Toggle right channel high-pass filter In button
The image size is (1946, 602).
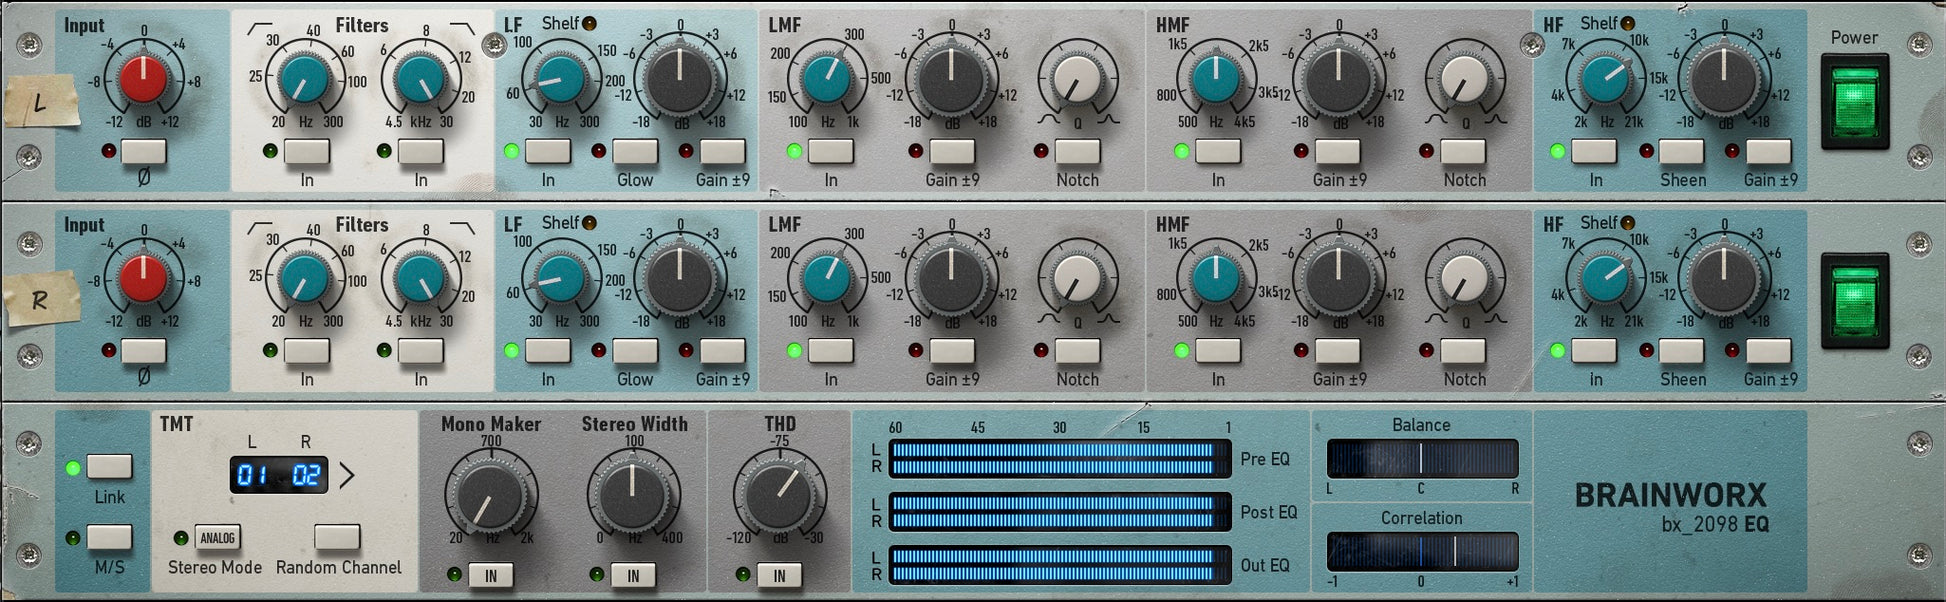point(306,351)
